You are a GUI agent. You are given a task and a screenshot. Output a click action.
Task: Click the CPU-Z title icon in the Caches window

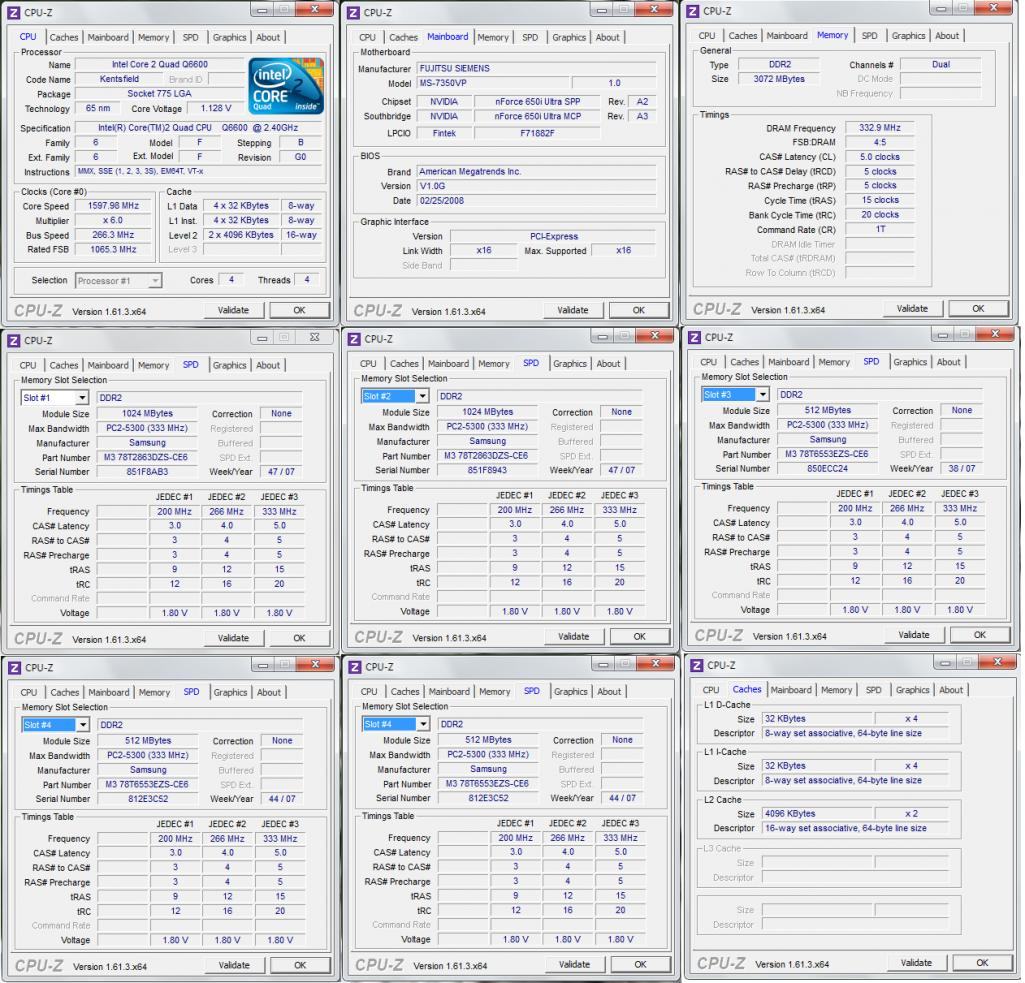(x=697, y=665)
